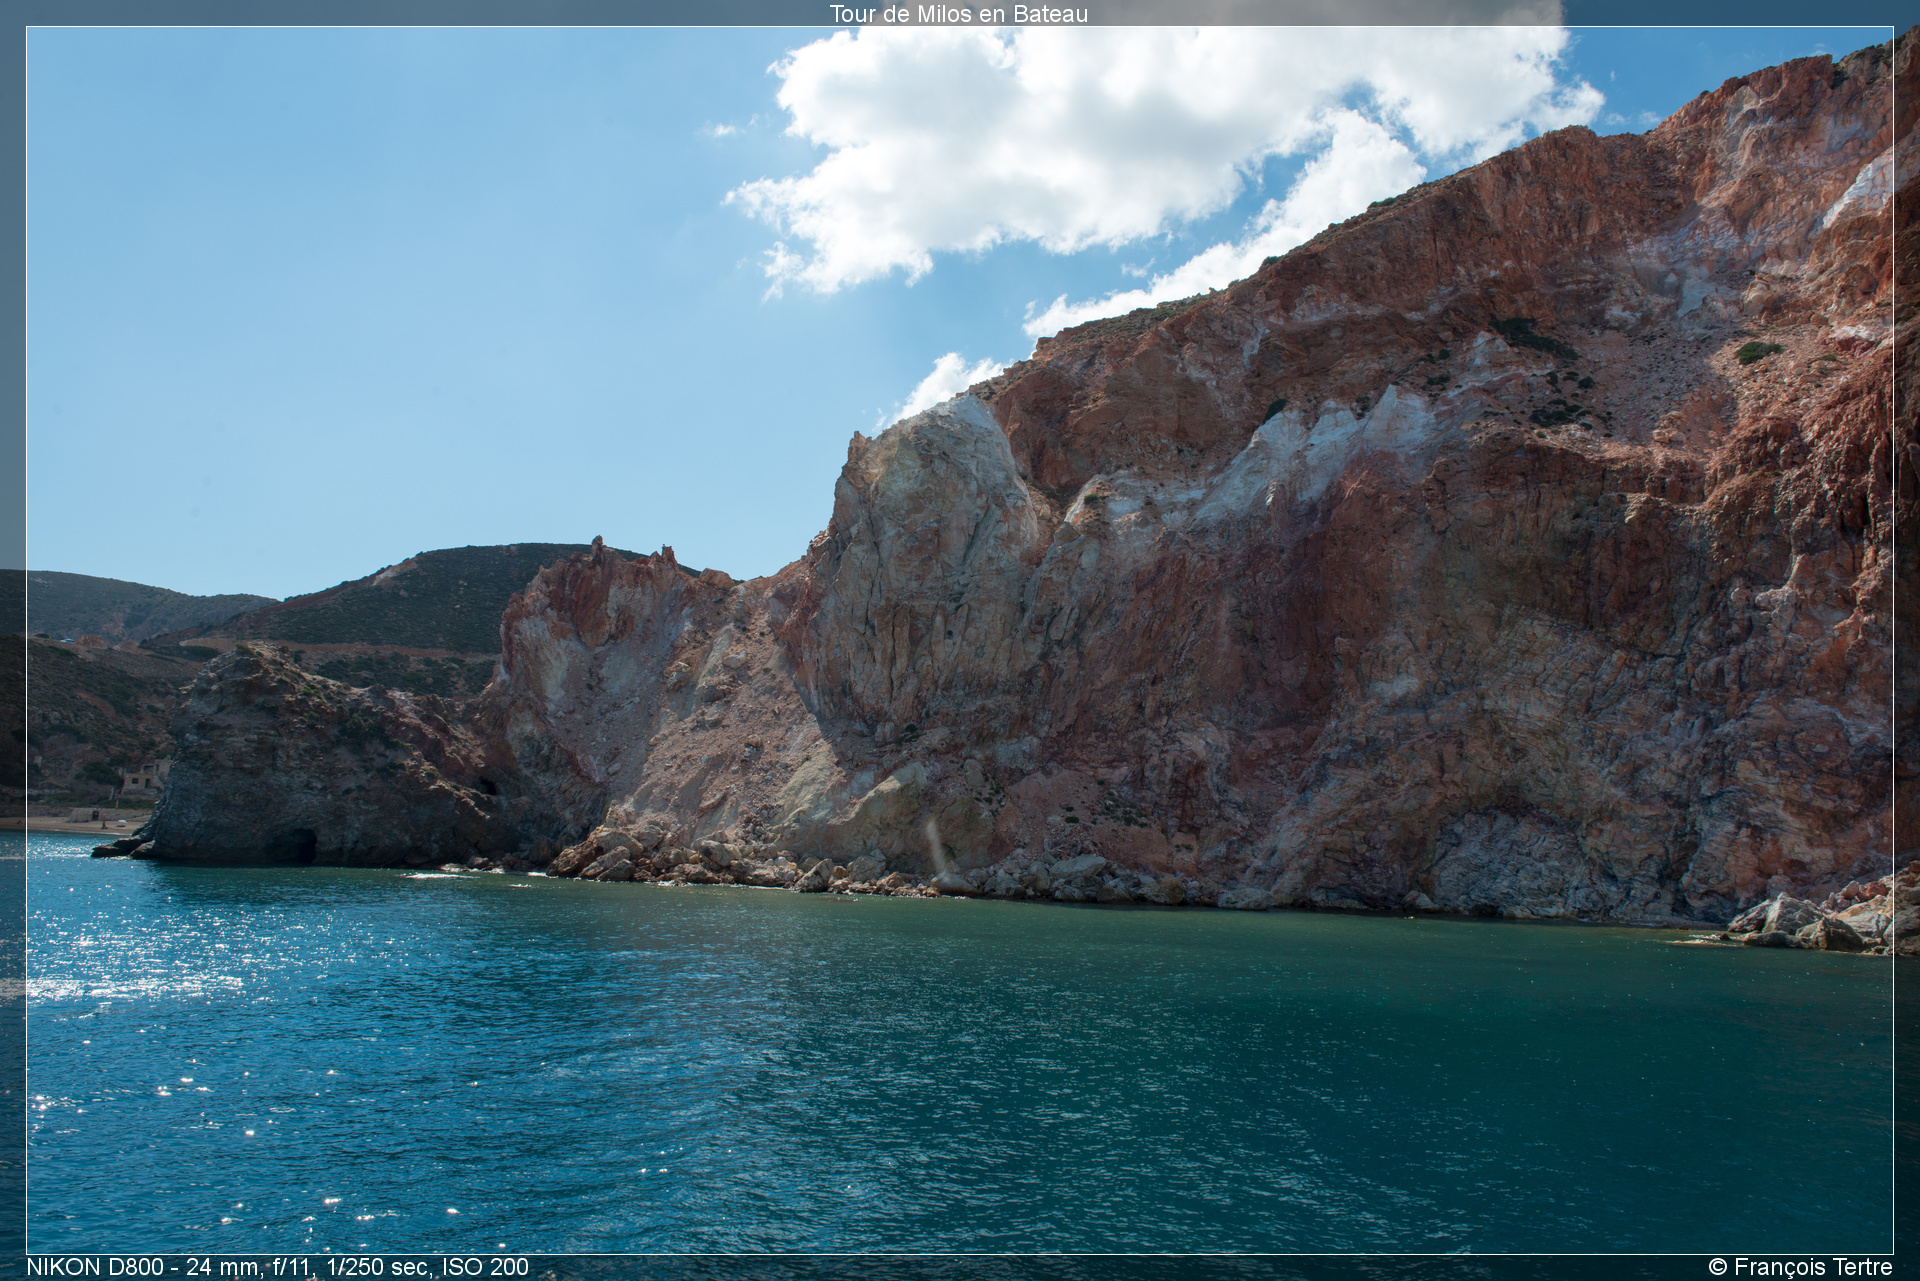1920x1281 pixels.
Task: Click the Milos cliff photo
Action: tap(960, 640)
